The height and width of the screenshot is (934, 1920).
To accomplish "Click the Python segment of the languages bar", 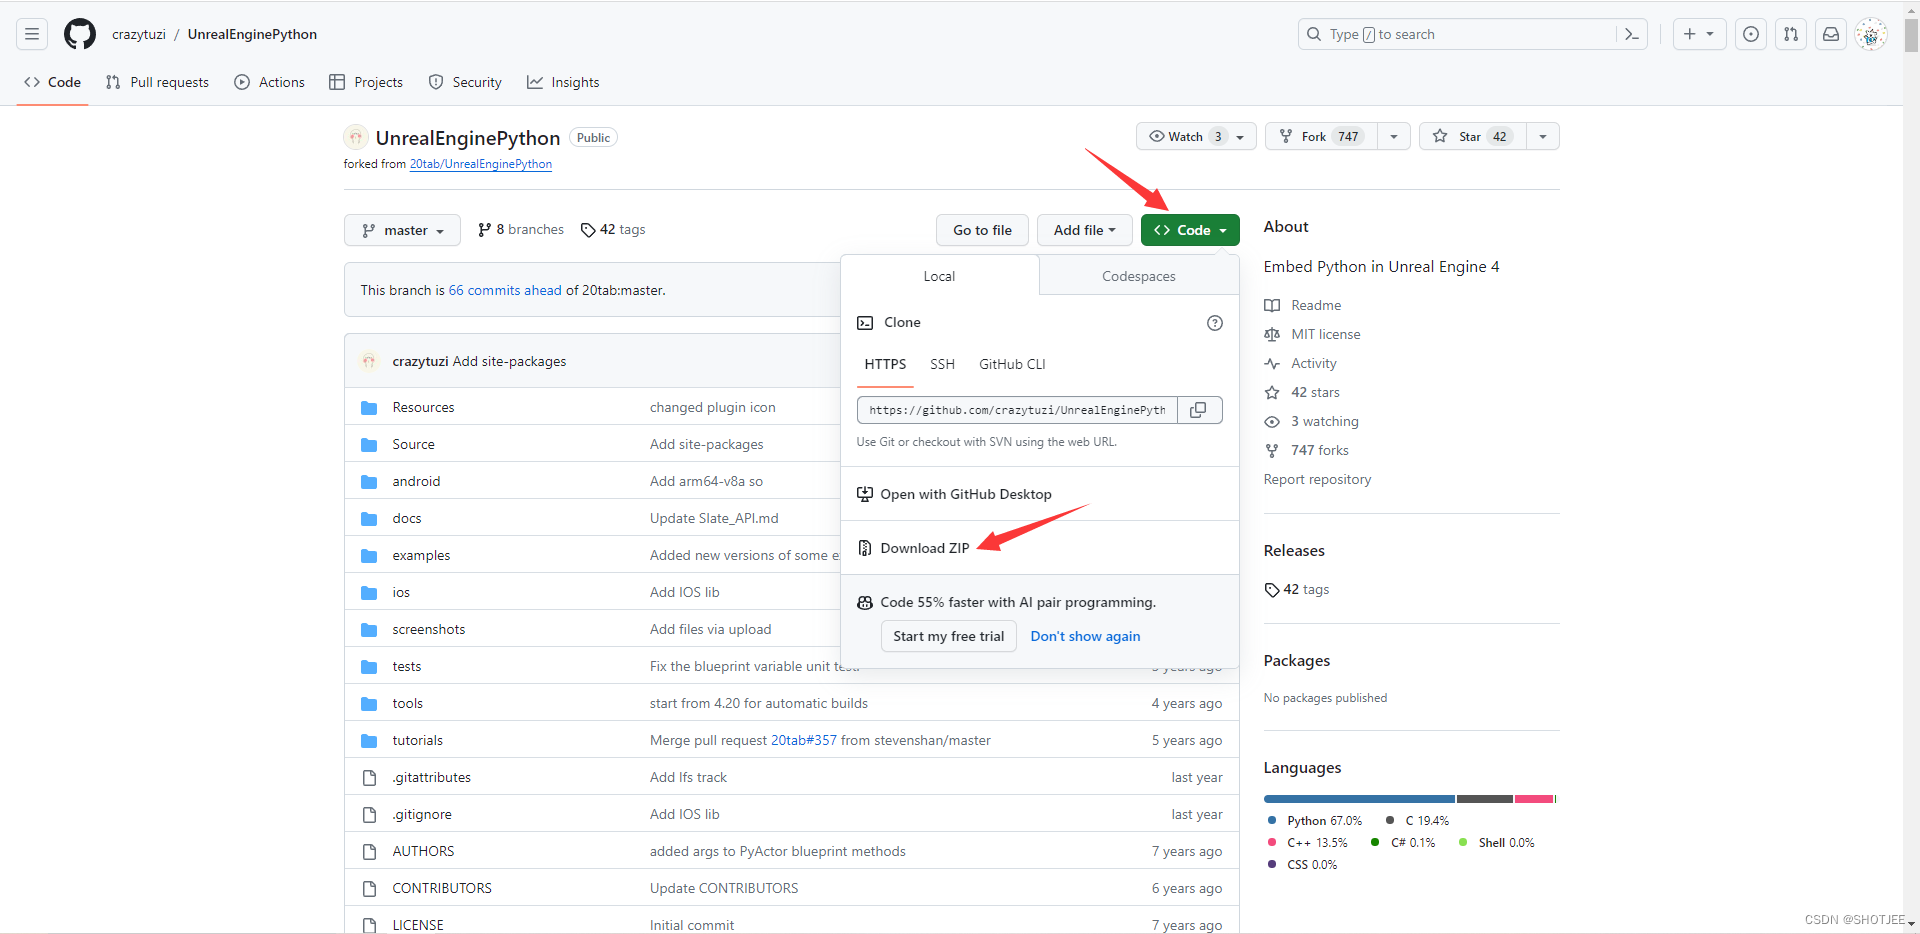I will pyautogui.click(x=1359, y=799).
